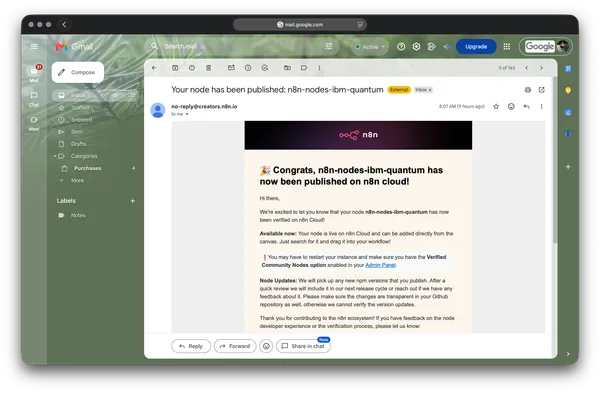
Task: Apply a label to this email
Action: (x=304, y=68)
